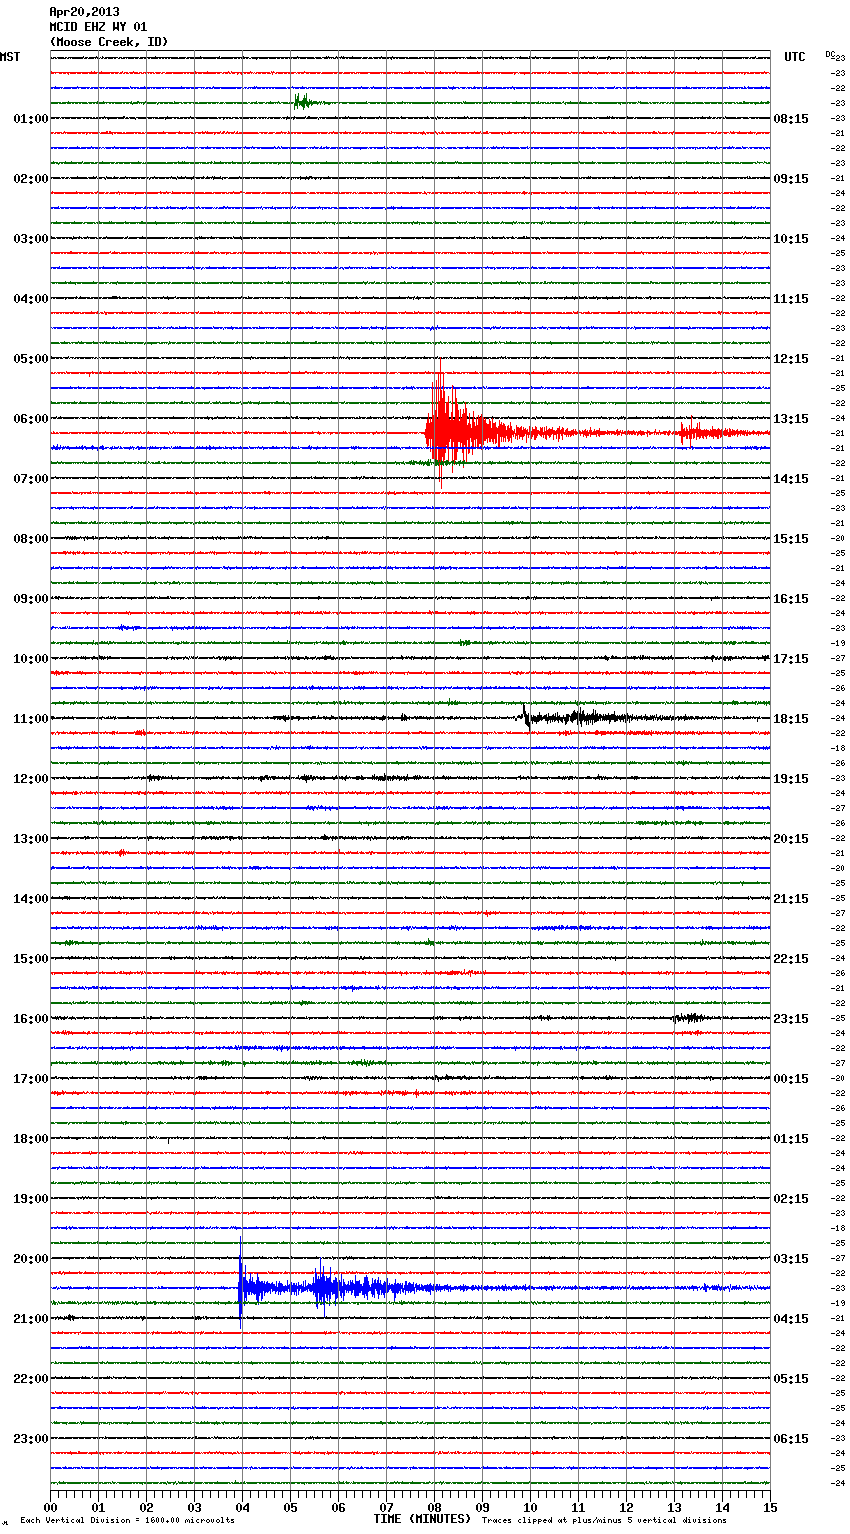This screenshot has width=850, height=1534.
Task: Select the 01:00 MST time label
Action: [x=30, y=119]
